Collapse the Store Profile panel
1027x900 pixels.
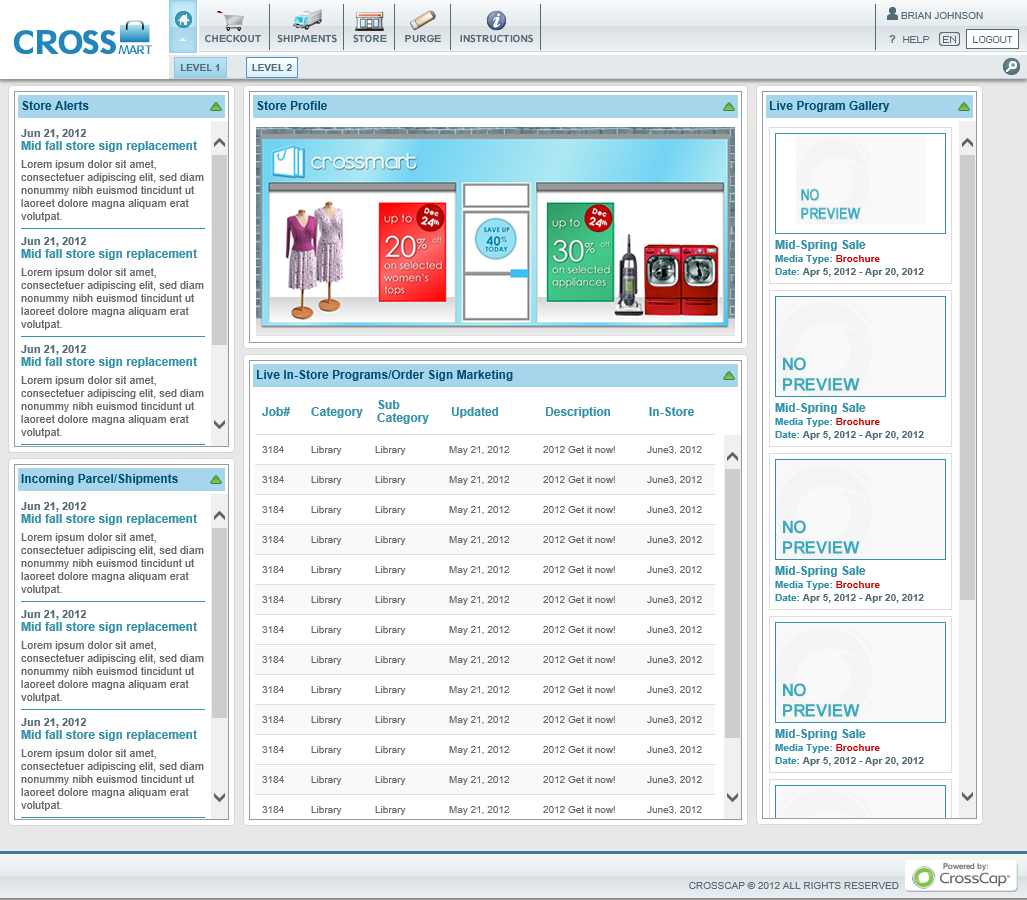click(729, 106)
